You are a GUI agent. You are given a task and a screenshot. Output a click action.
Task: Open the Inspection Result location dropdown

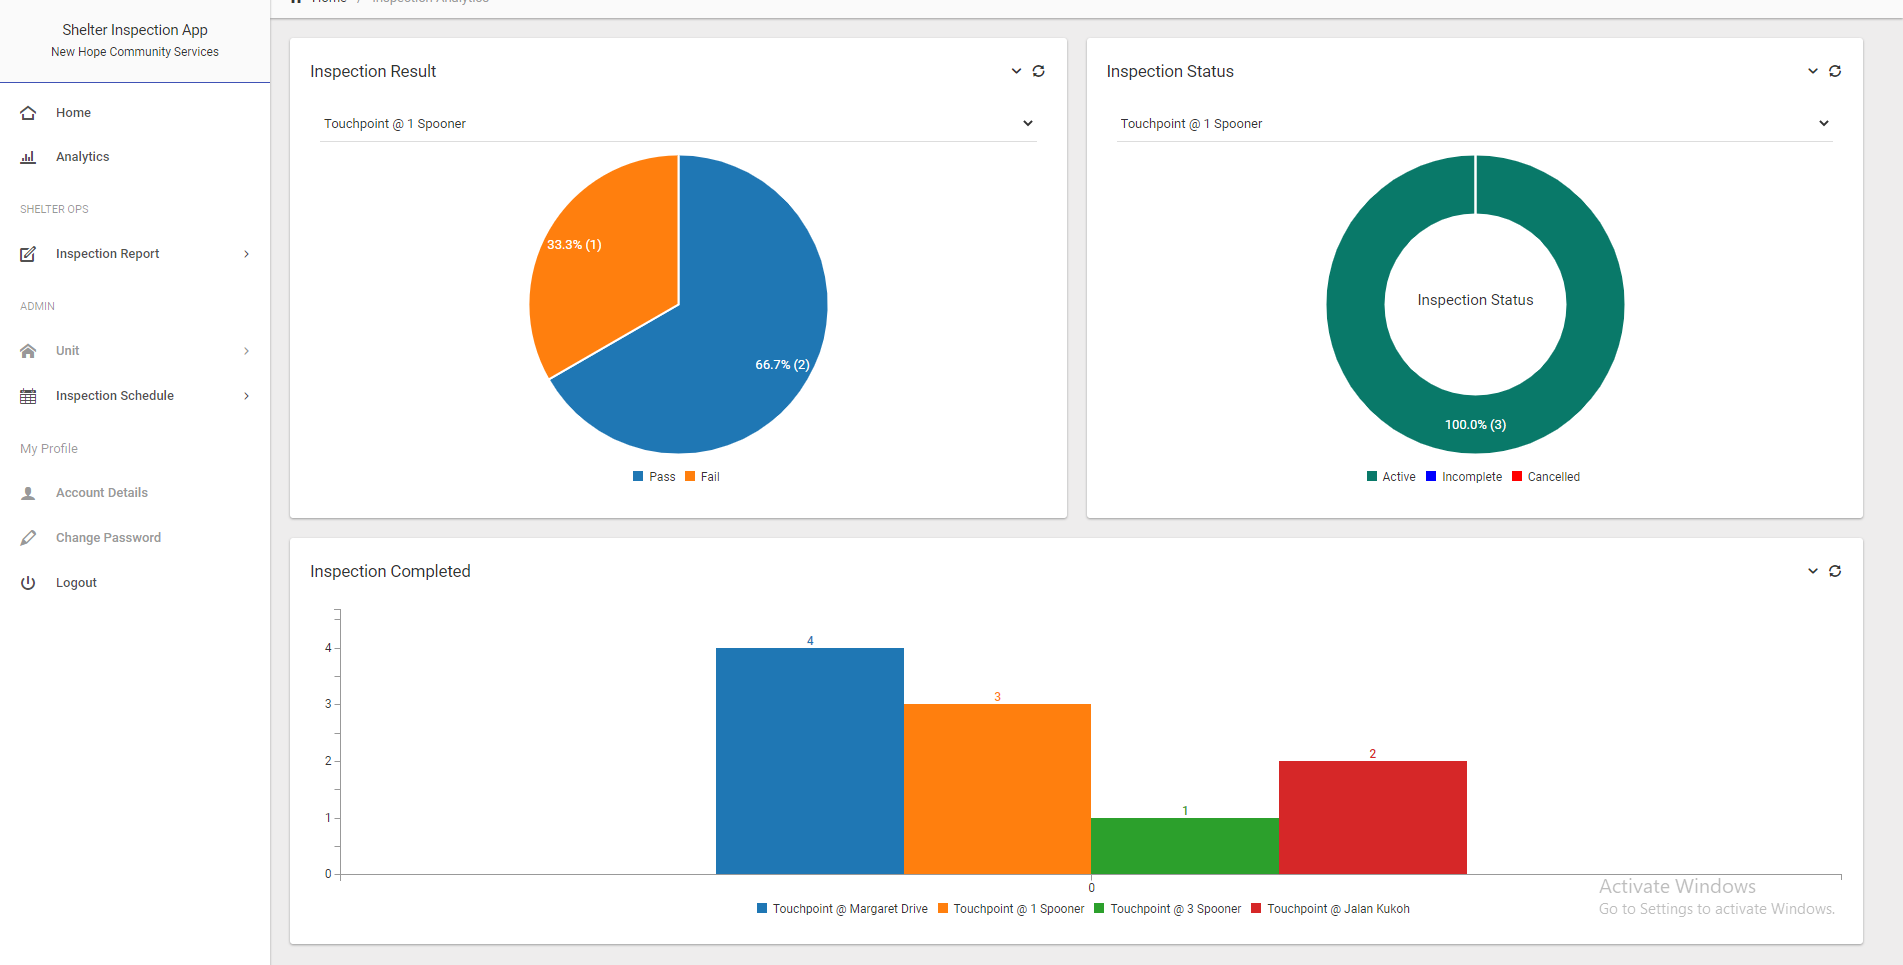click(678, 124)
